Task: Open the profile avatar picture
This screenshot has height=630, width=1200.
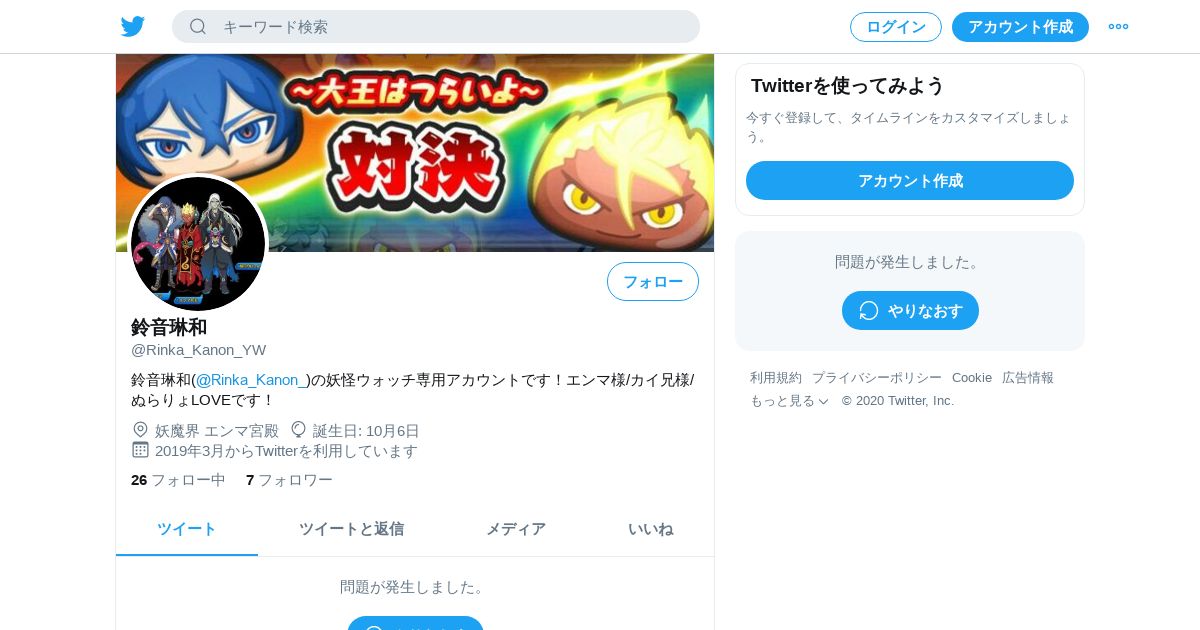Action: [x=198, y=244]
